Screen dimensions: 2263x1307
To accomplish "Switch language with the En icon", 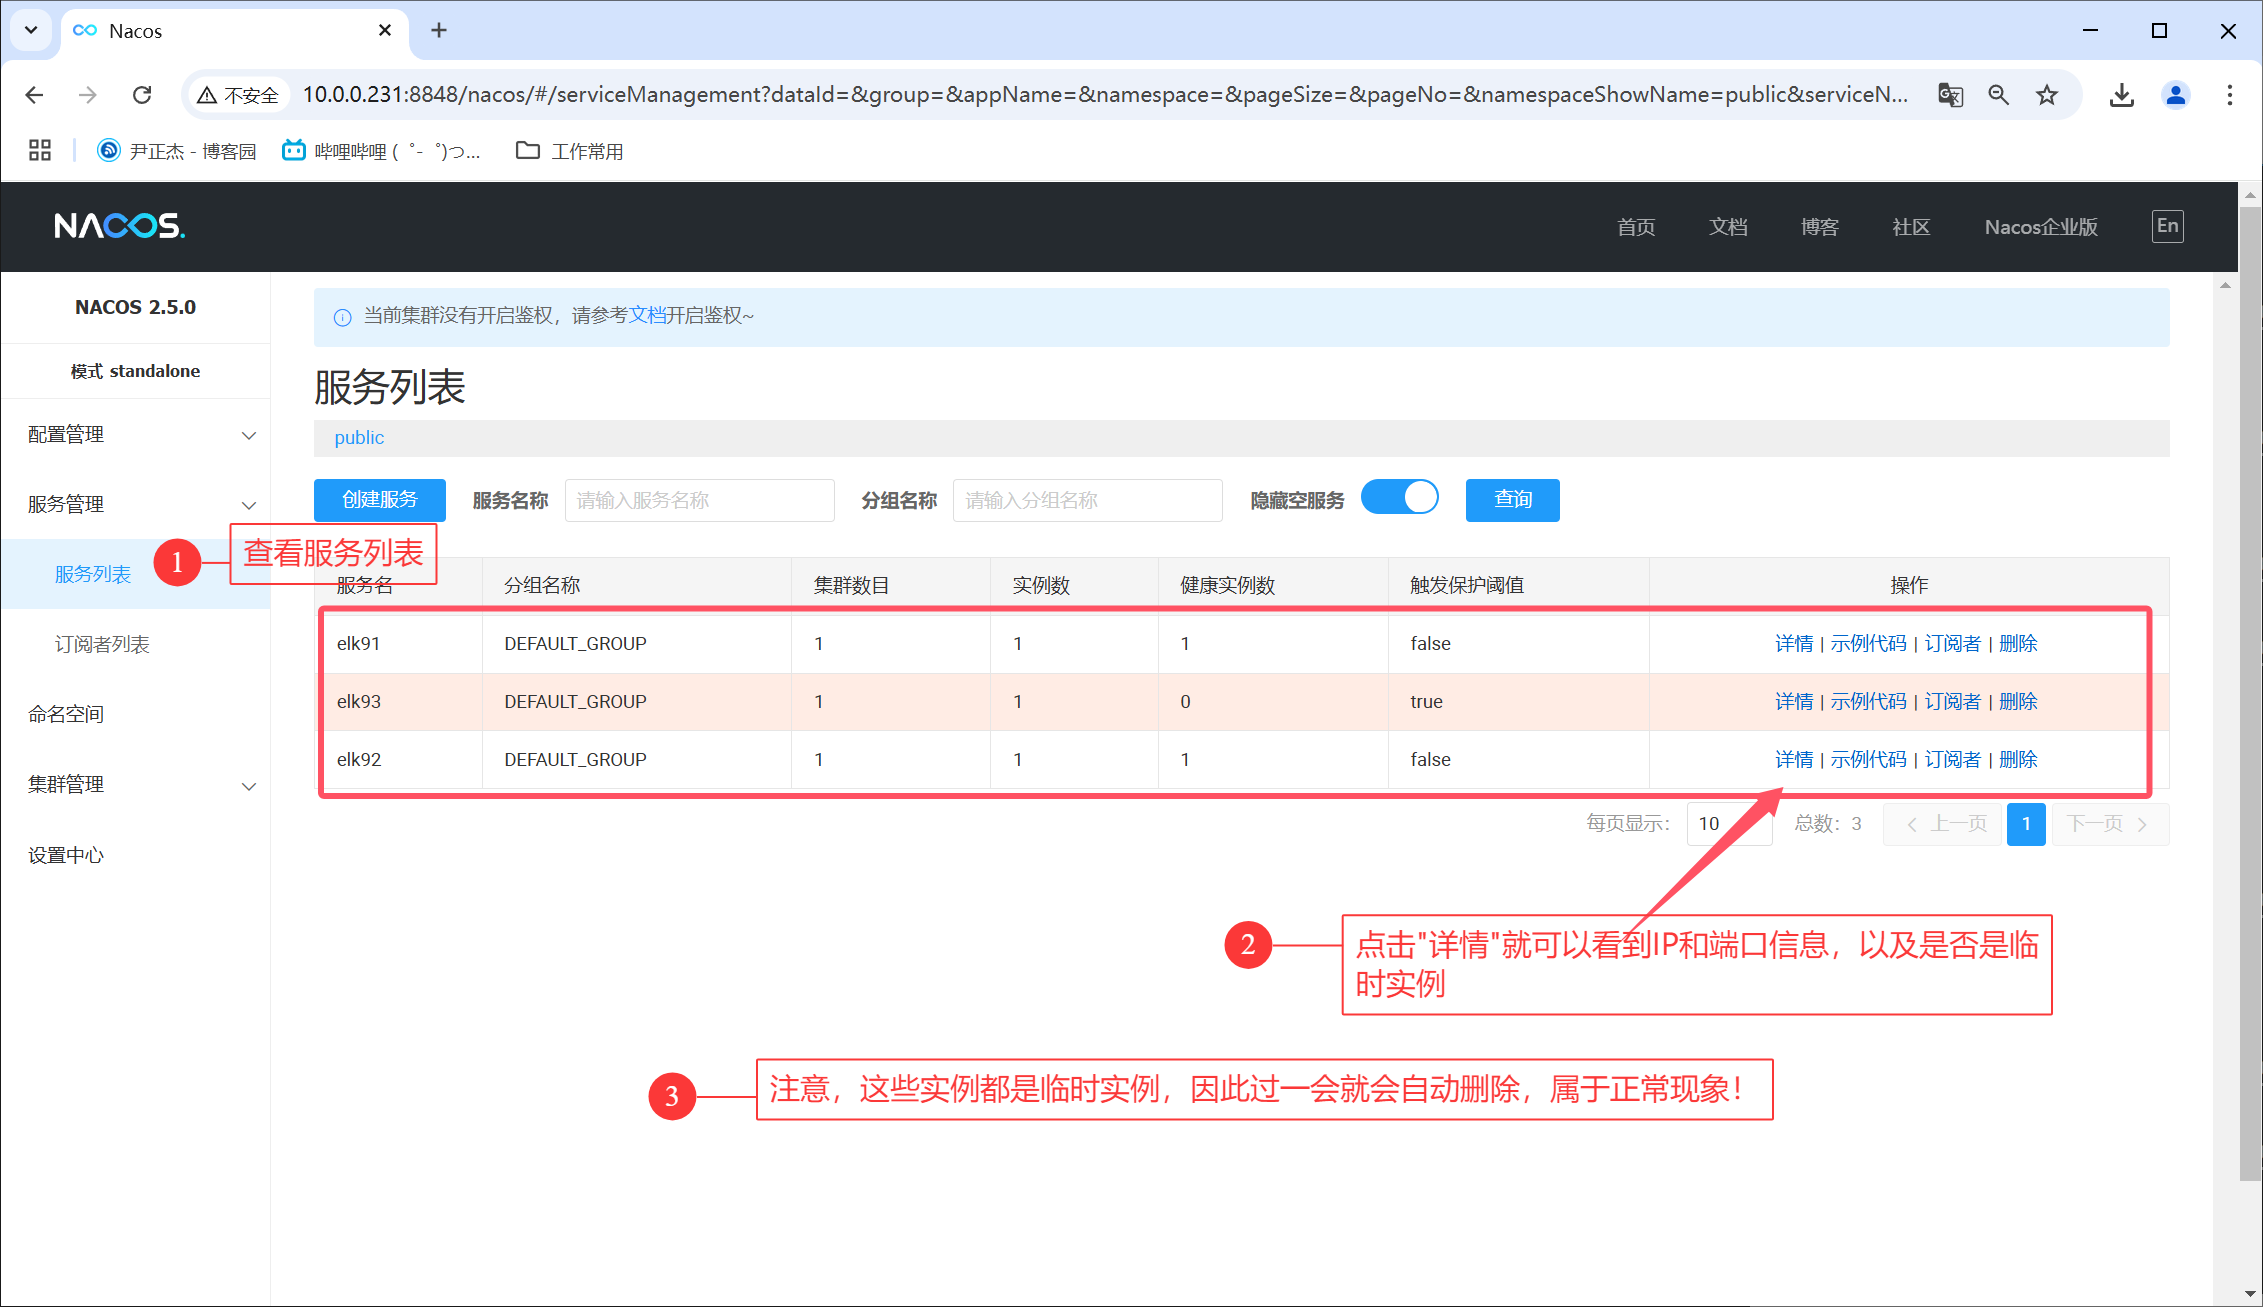I will point(2167,226).
